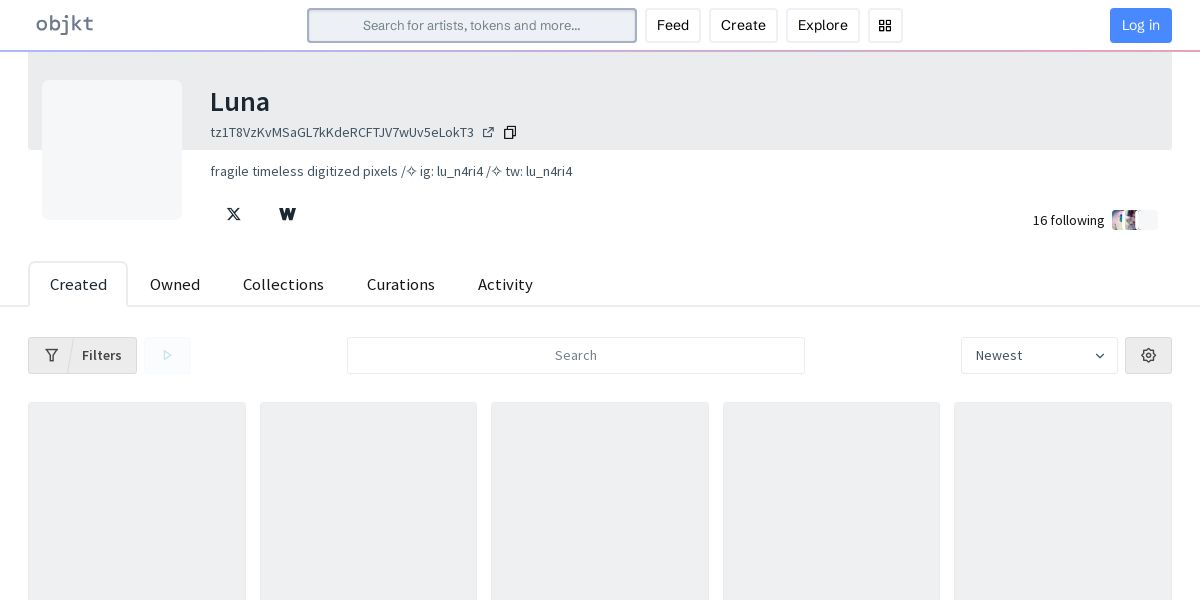The width and height of the screenshot is (1200, 600).
Task: Open wallet address external link icon
Action: pos(488,133)
